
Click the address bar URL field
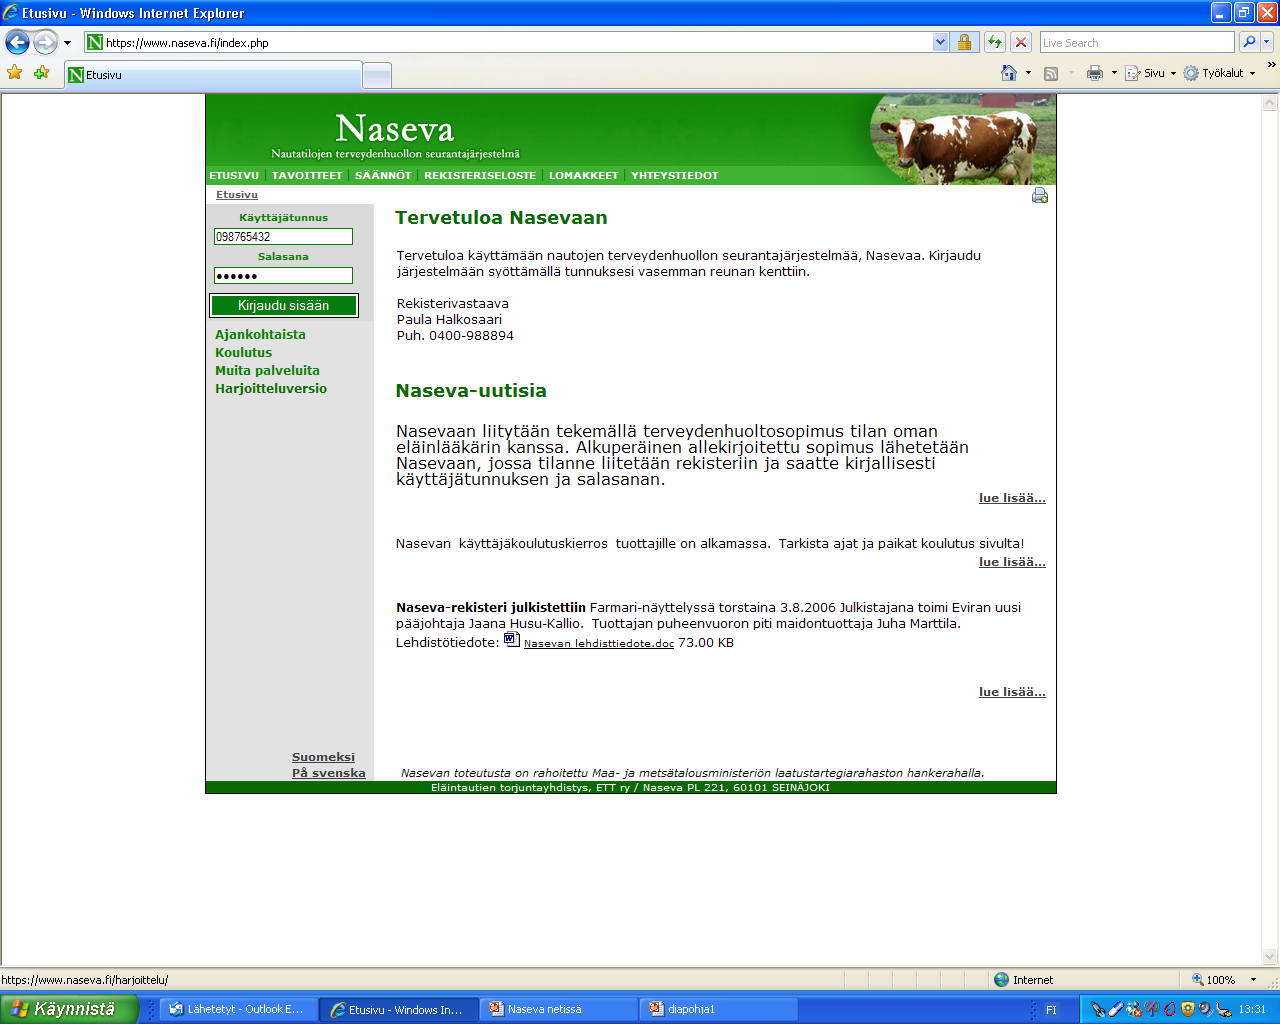coord(508,42)
